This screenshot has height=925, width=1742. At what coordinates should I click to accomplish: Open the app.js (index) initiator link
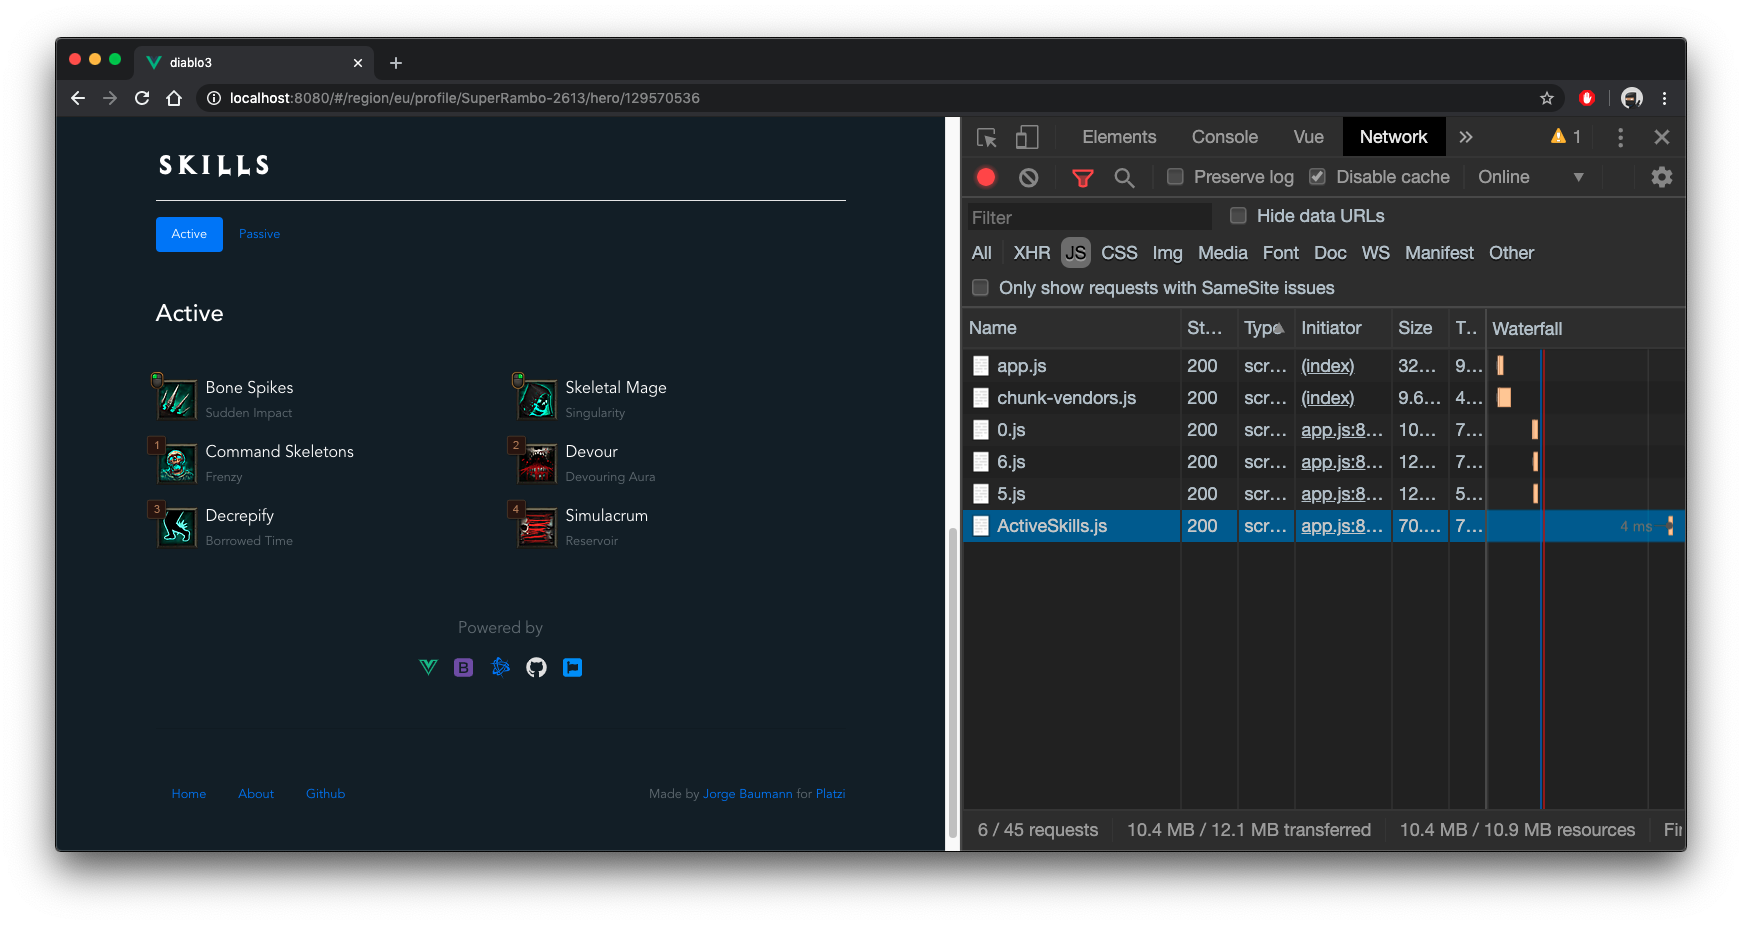point(1327,366)
